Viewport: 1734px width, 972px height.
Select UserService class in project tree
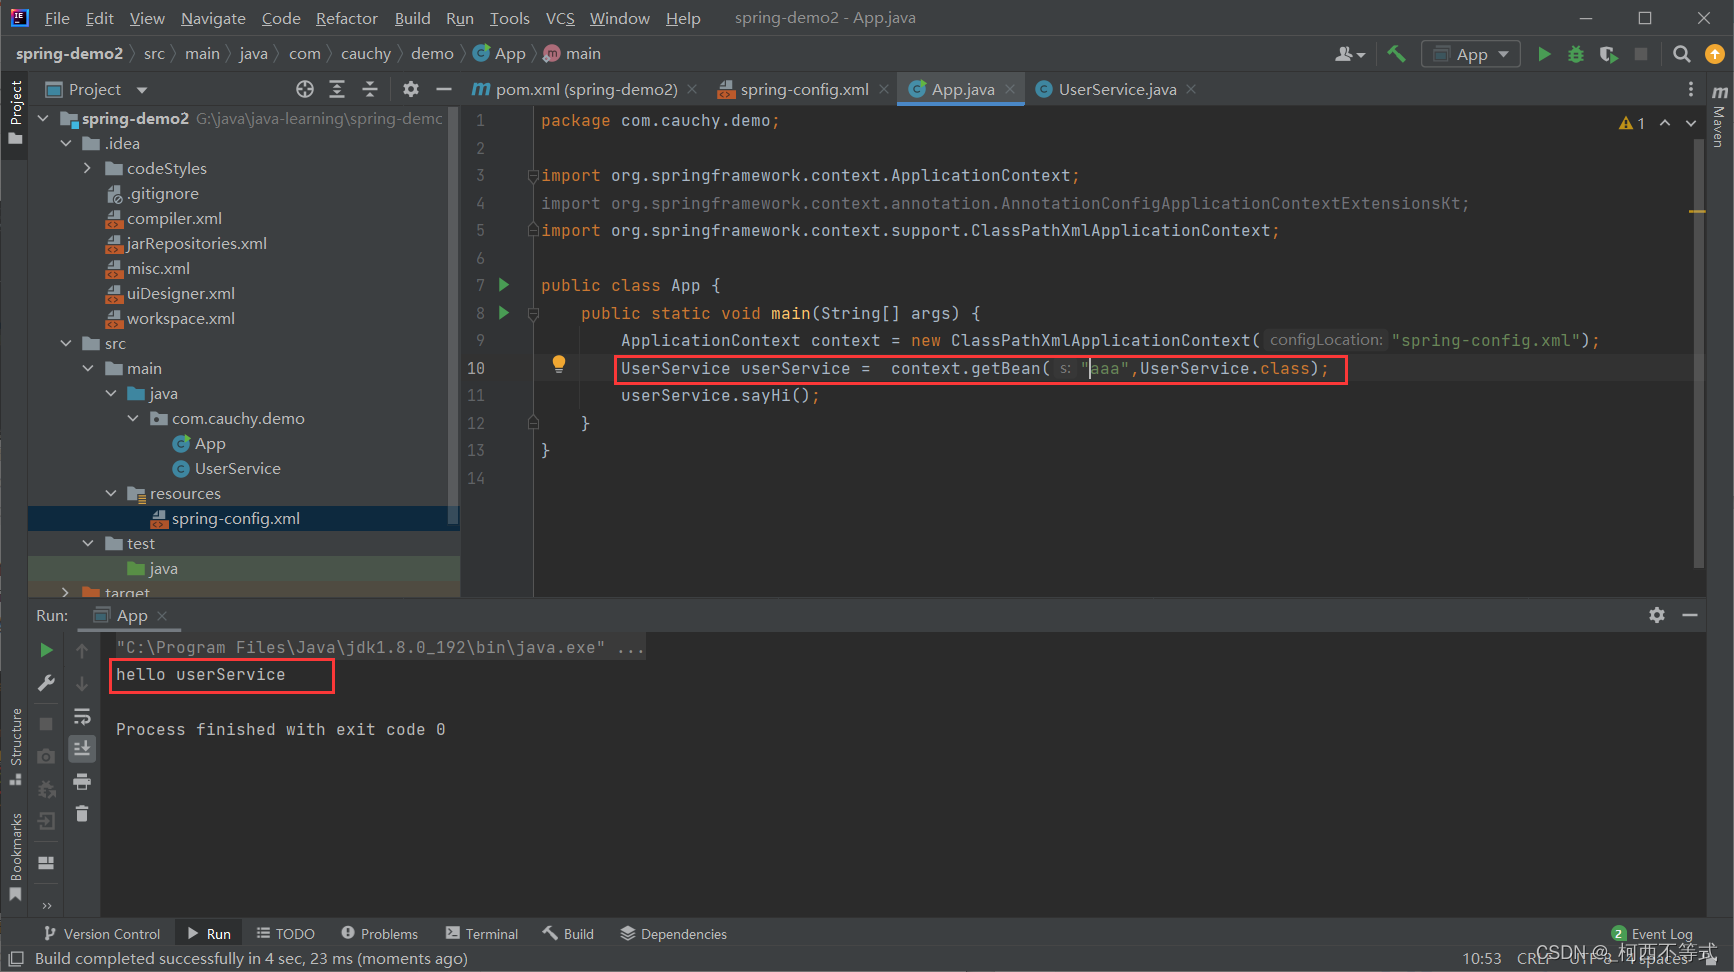tap(237, 468)
